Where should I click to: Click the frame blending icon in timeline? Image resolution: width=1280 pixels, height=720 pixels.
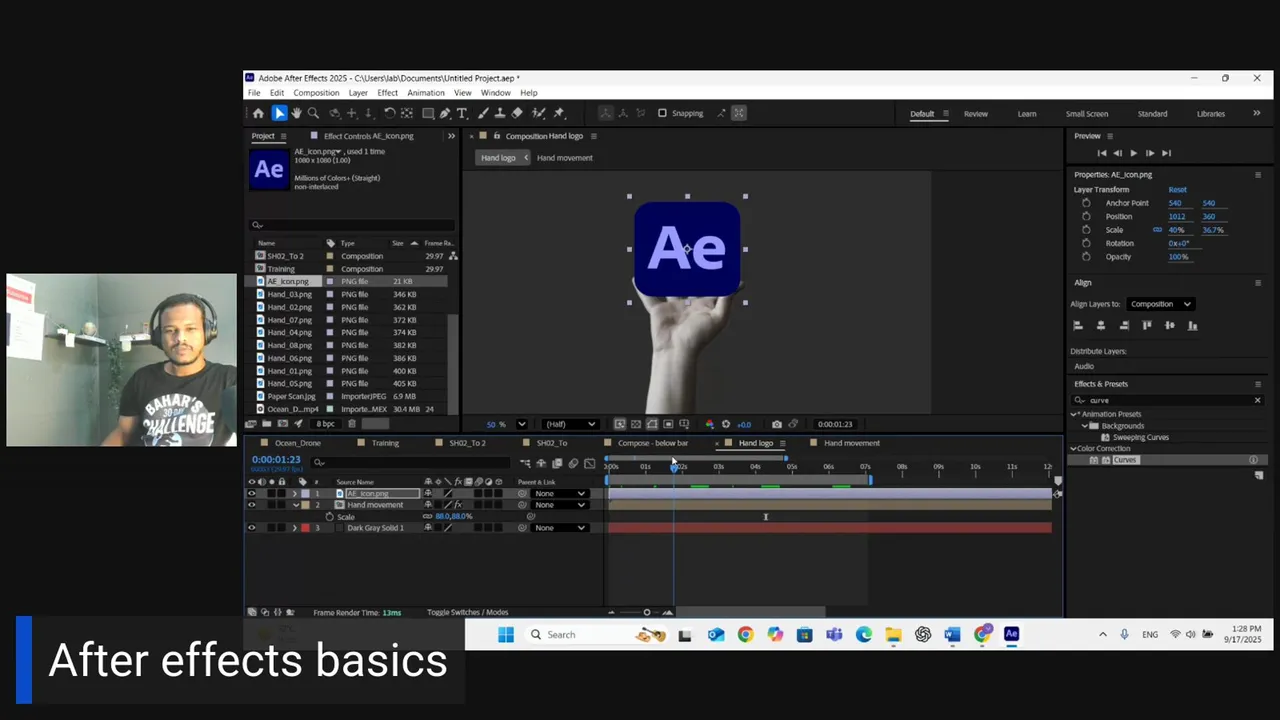point(557,463)
